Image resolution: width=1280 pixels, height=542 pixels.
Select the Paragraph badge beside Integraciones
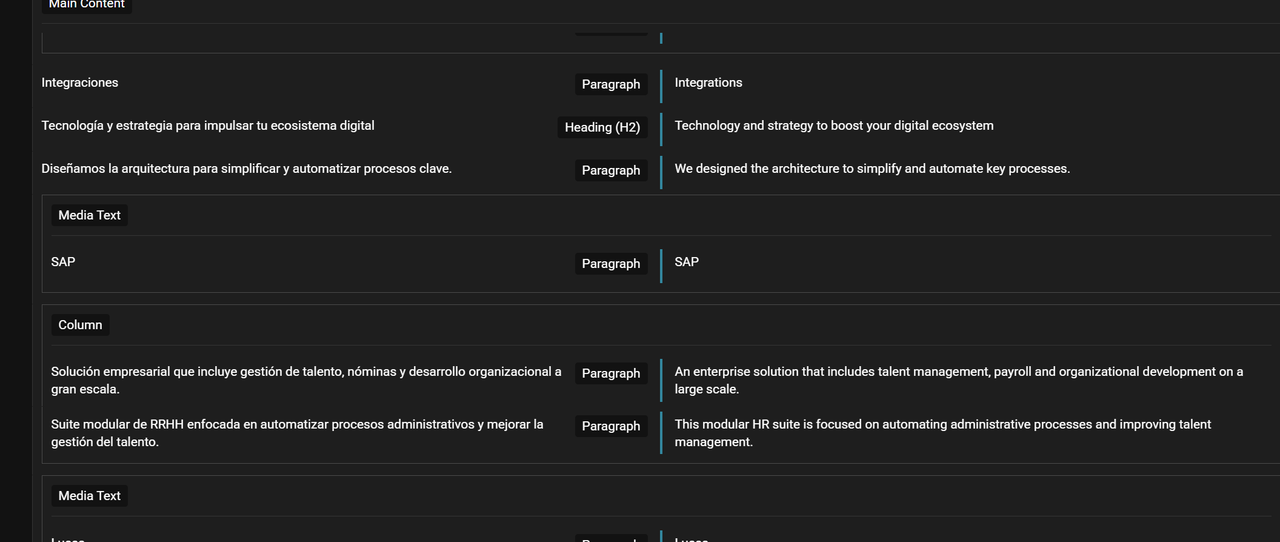(x=611, y=84)
